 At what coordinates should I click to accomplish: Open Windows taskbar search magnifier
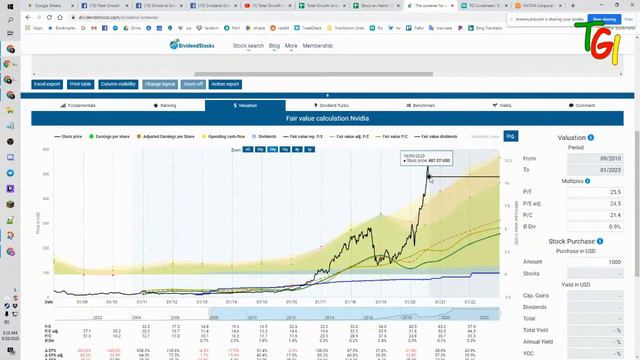[x=10, y=20]
